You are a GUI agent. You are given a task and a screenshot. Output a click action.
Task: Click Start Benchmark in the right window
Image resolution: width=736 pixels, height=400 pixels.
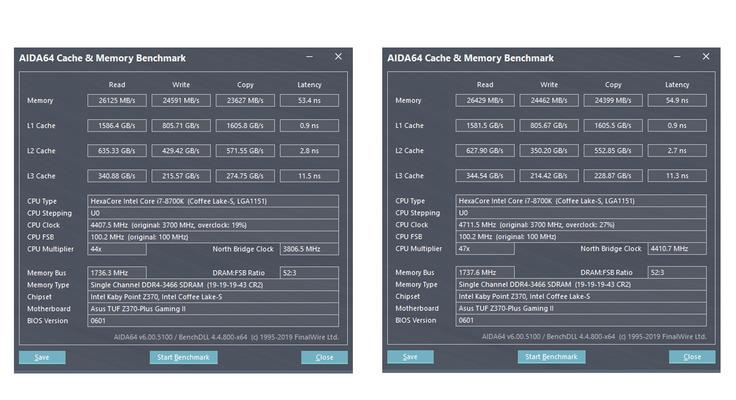tap(552, 357)
